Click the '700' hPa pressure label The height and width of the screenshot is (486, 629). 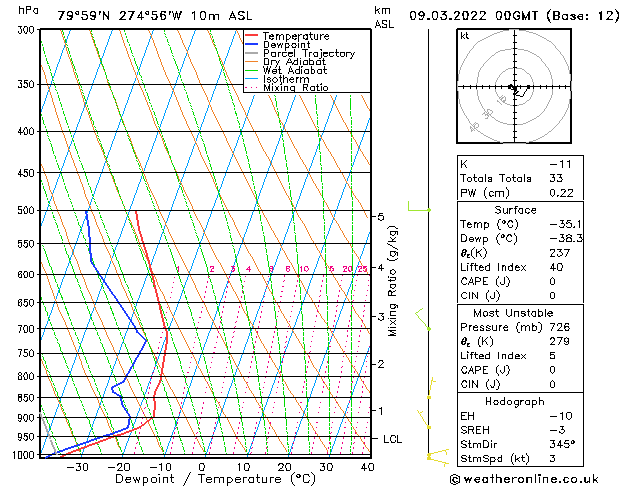click(27, 329)
